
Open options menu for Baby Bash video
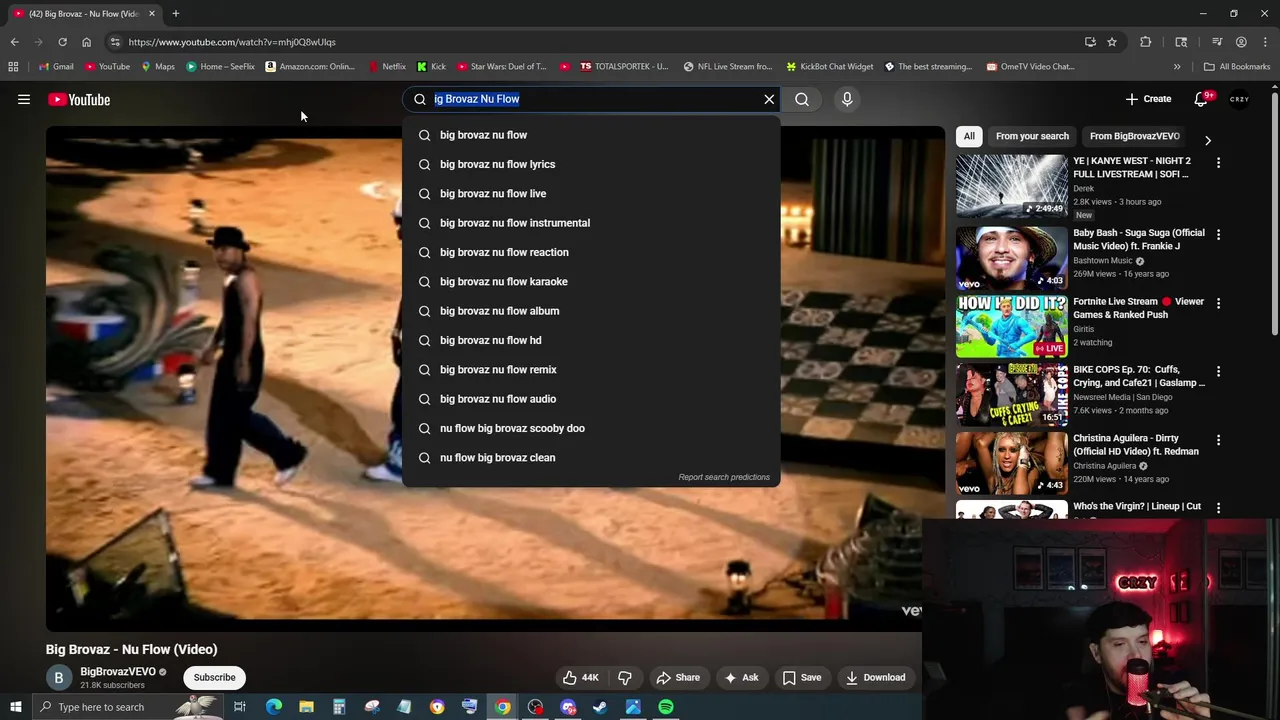point(1218,234)
